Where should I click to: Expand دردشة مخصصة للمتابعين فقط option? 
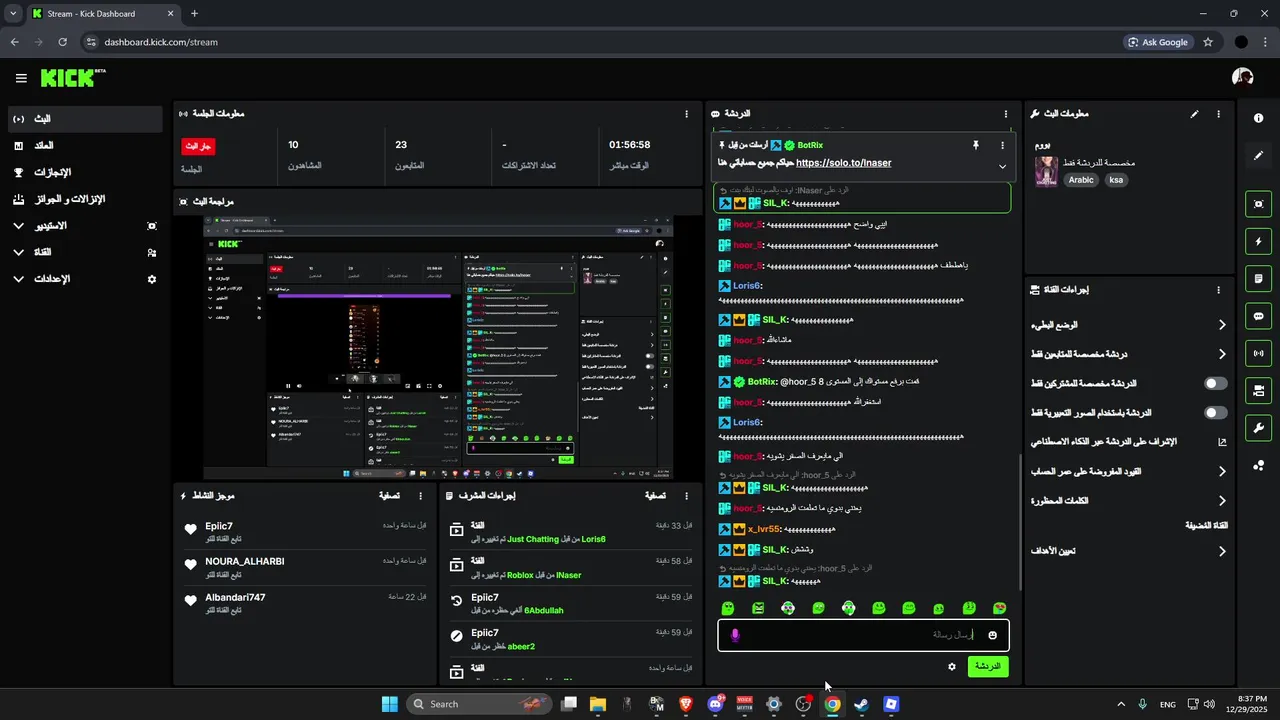click(x=1129, y=354)
